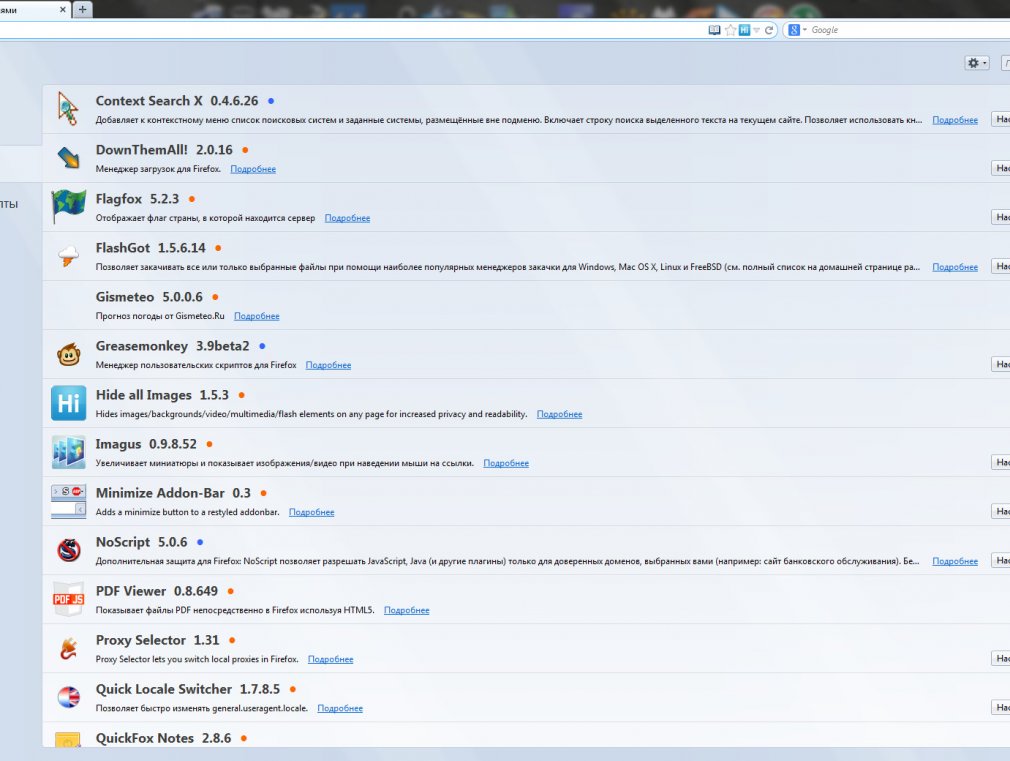Click the settings button in DownThemAll! row
Image resolution: width=1010 pixels, height=761 pixels.
1000,168
